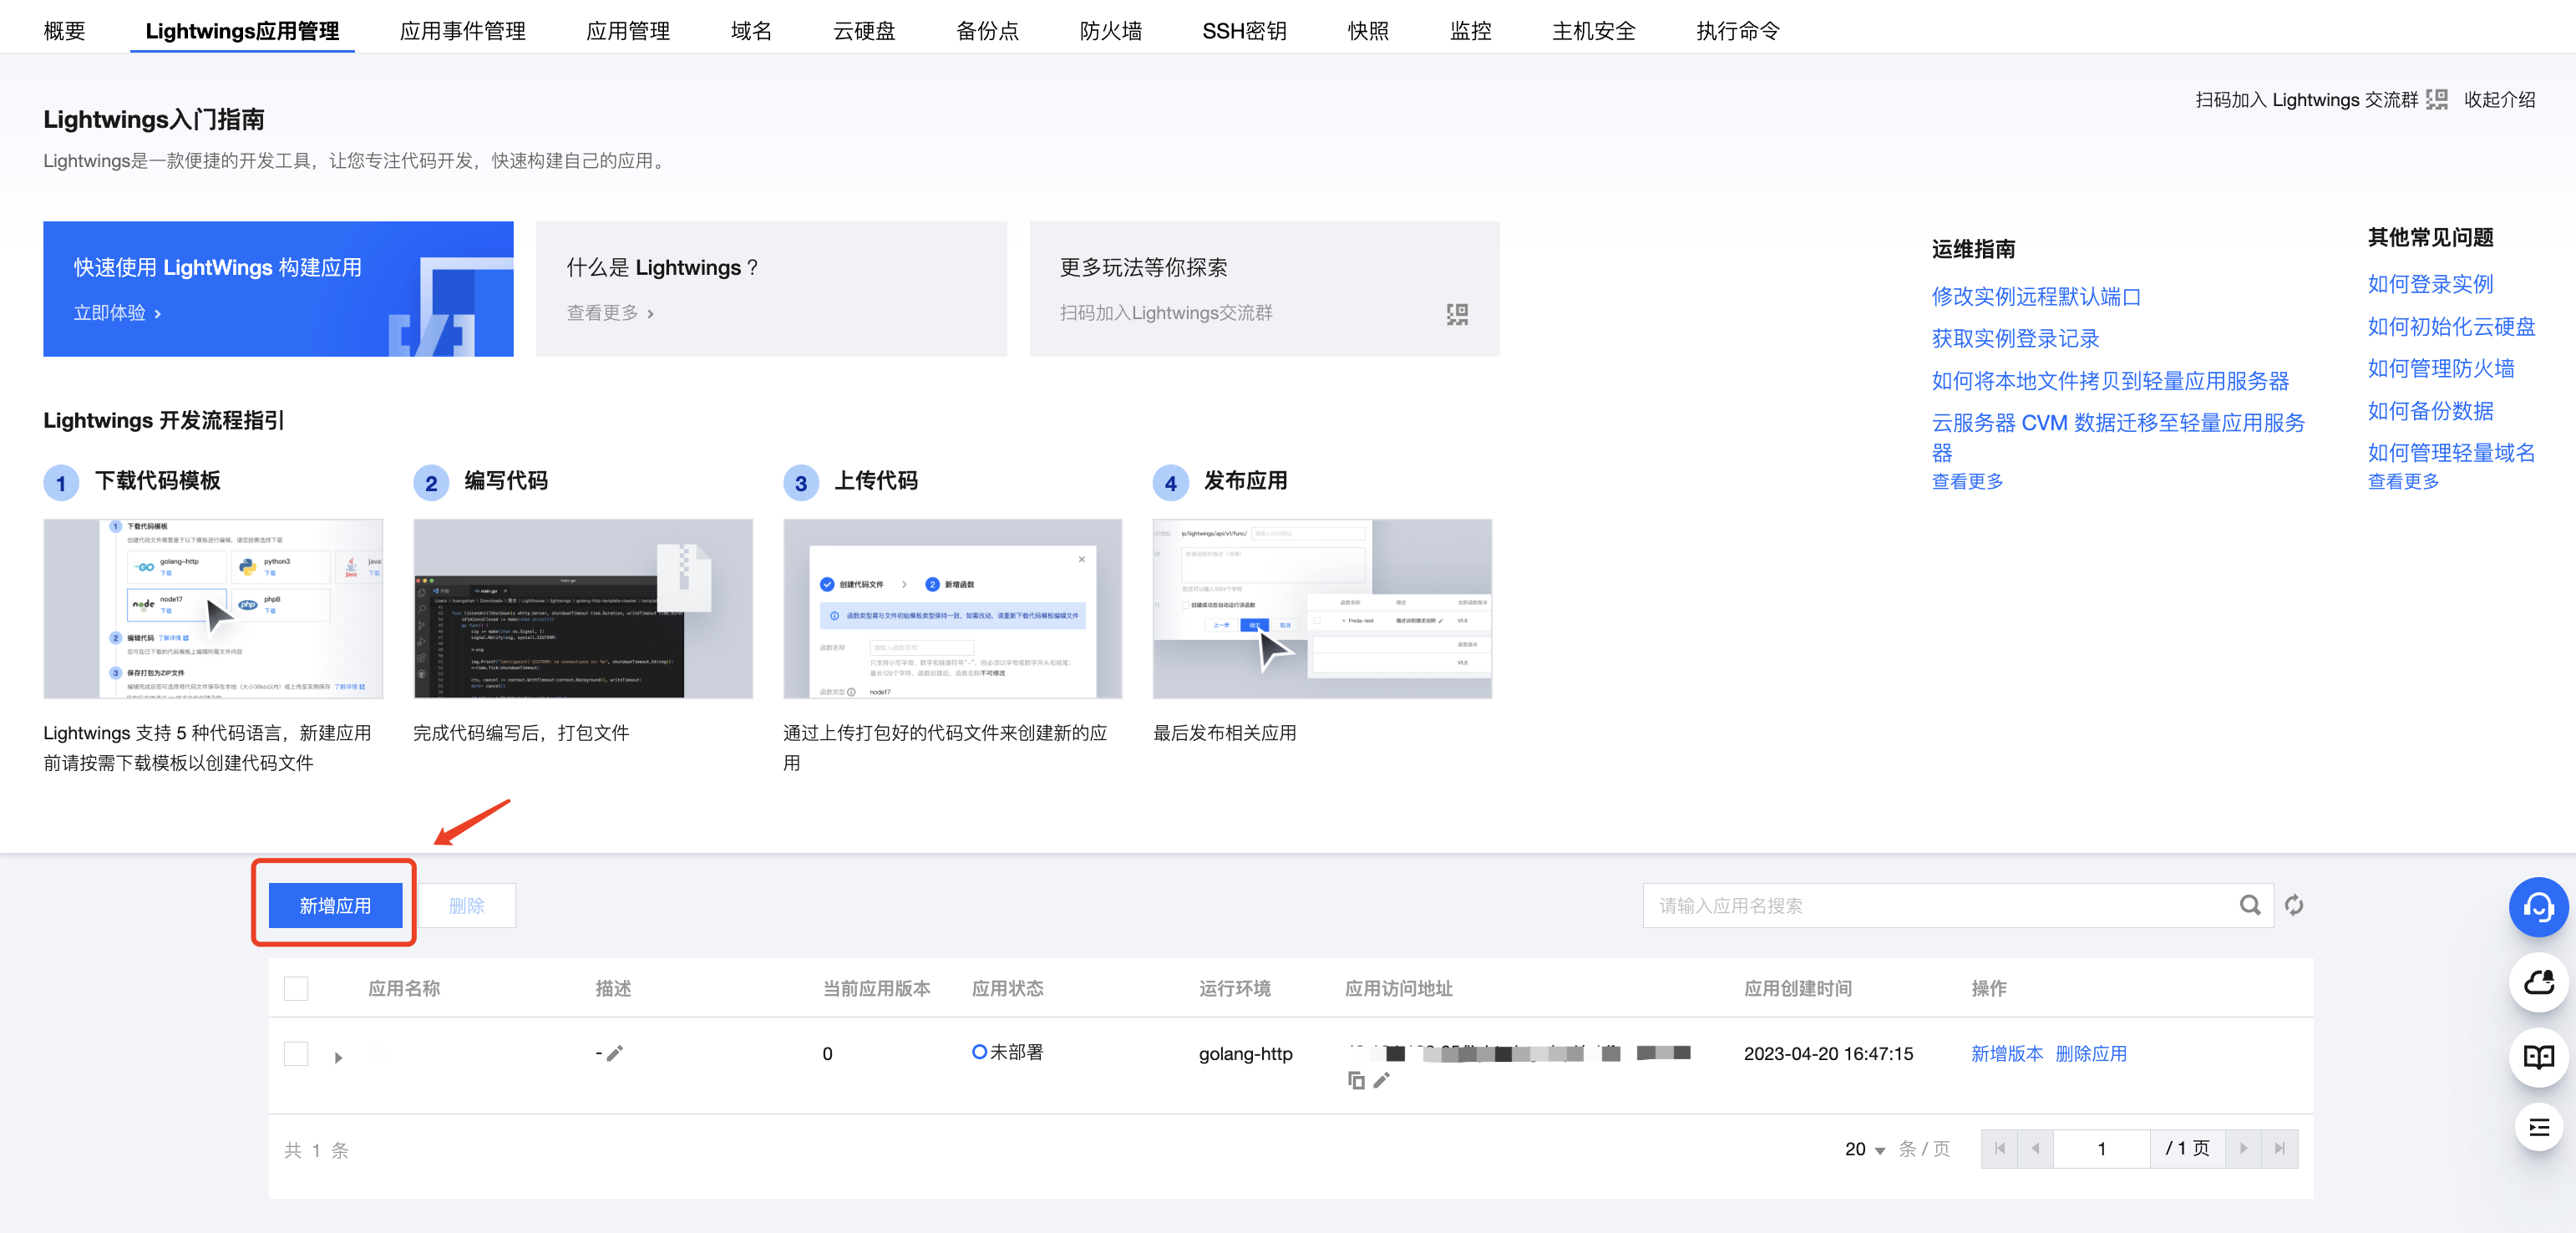Open the 20 条/页 page size dropdown
Viewport: 2576px width, 1233px height.
(x=1865, y=1149)
